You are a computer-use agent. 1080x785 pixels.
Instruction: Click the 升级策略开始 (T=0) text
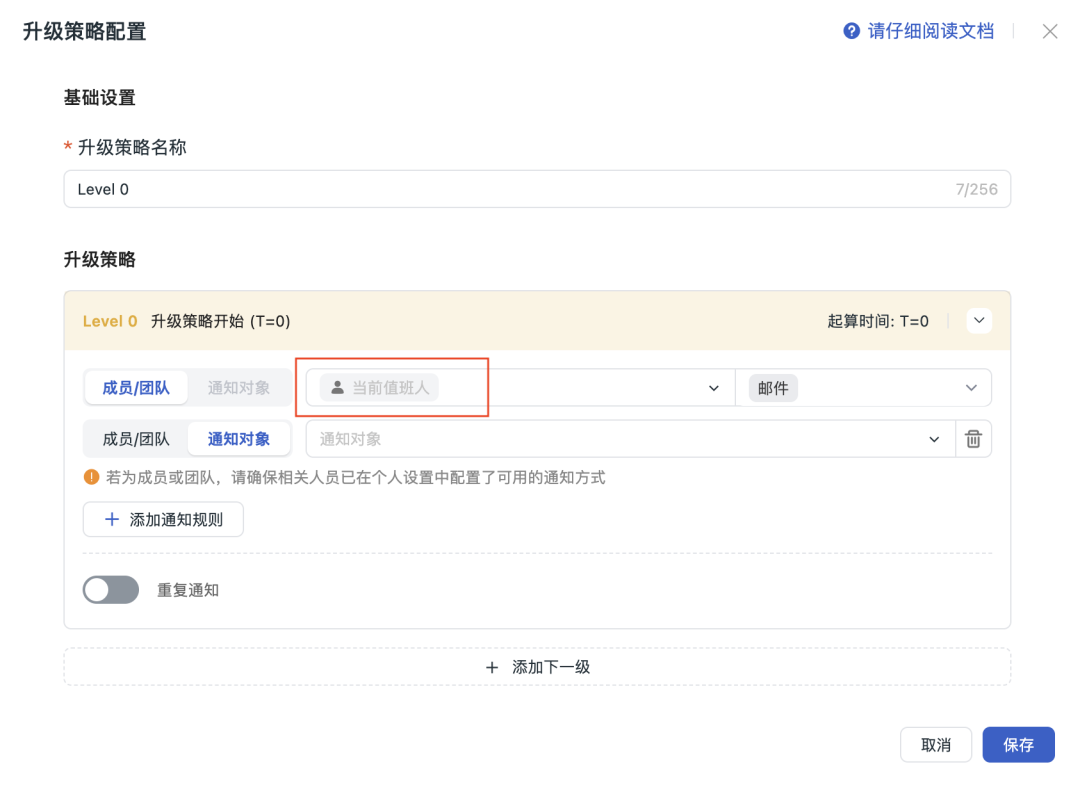tap(220, 322)
